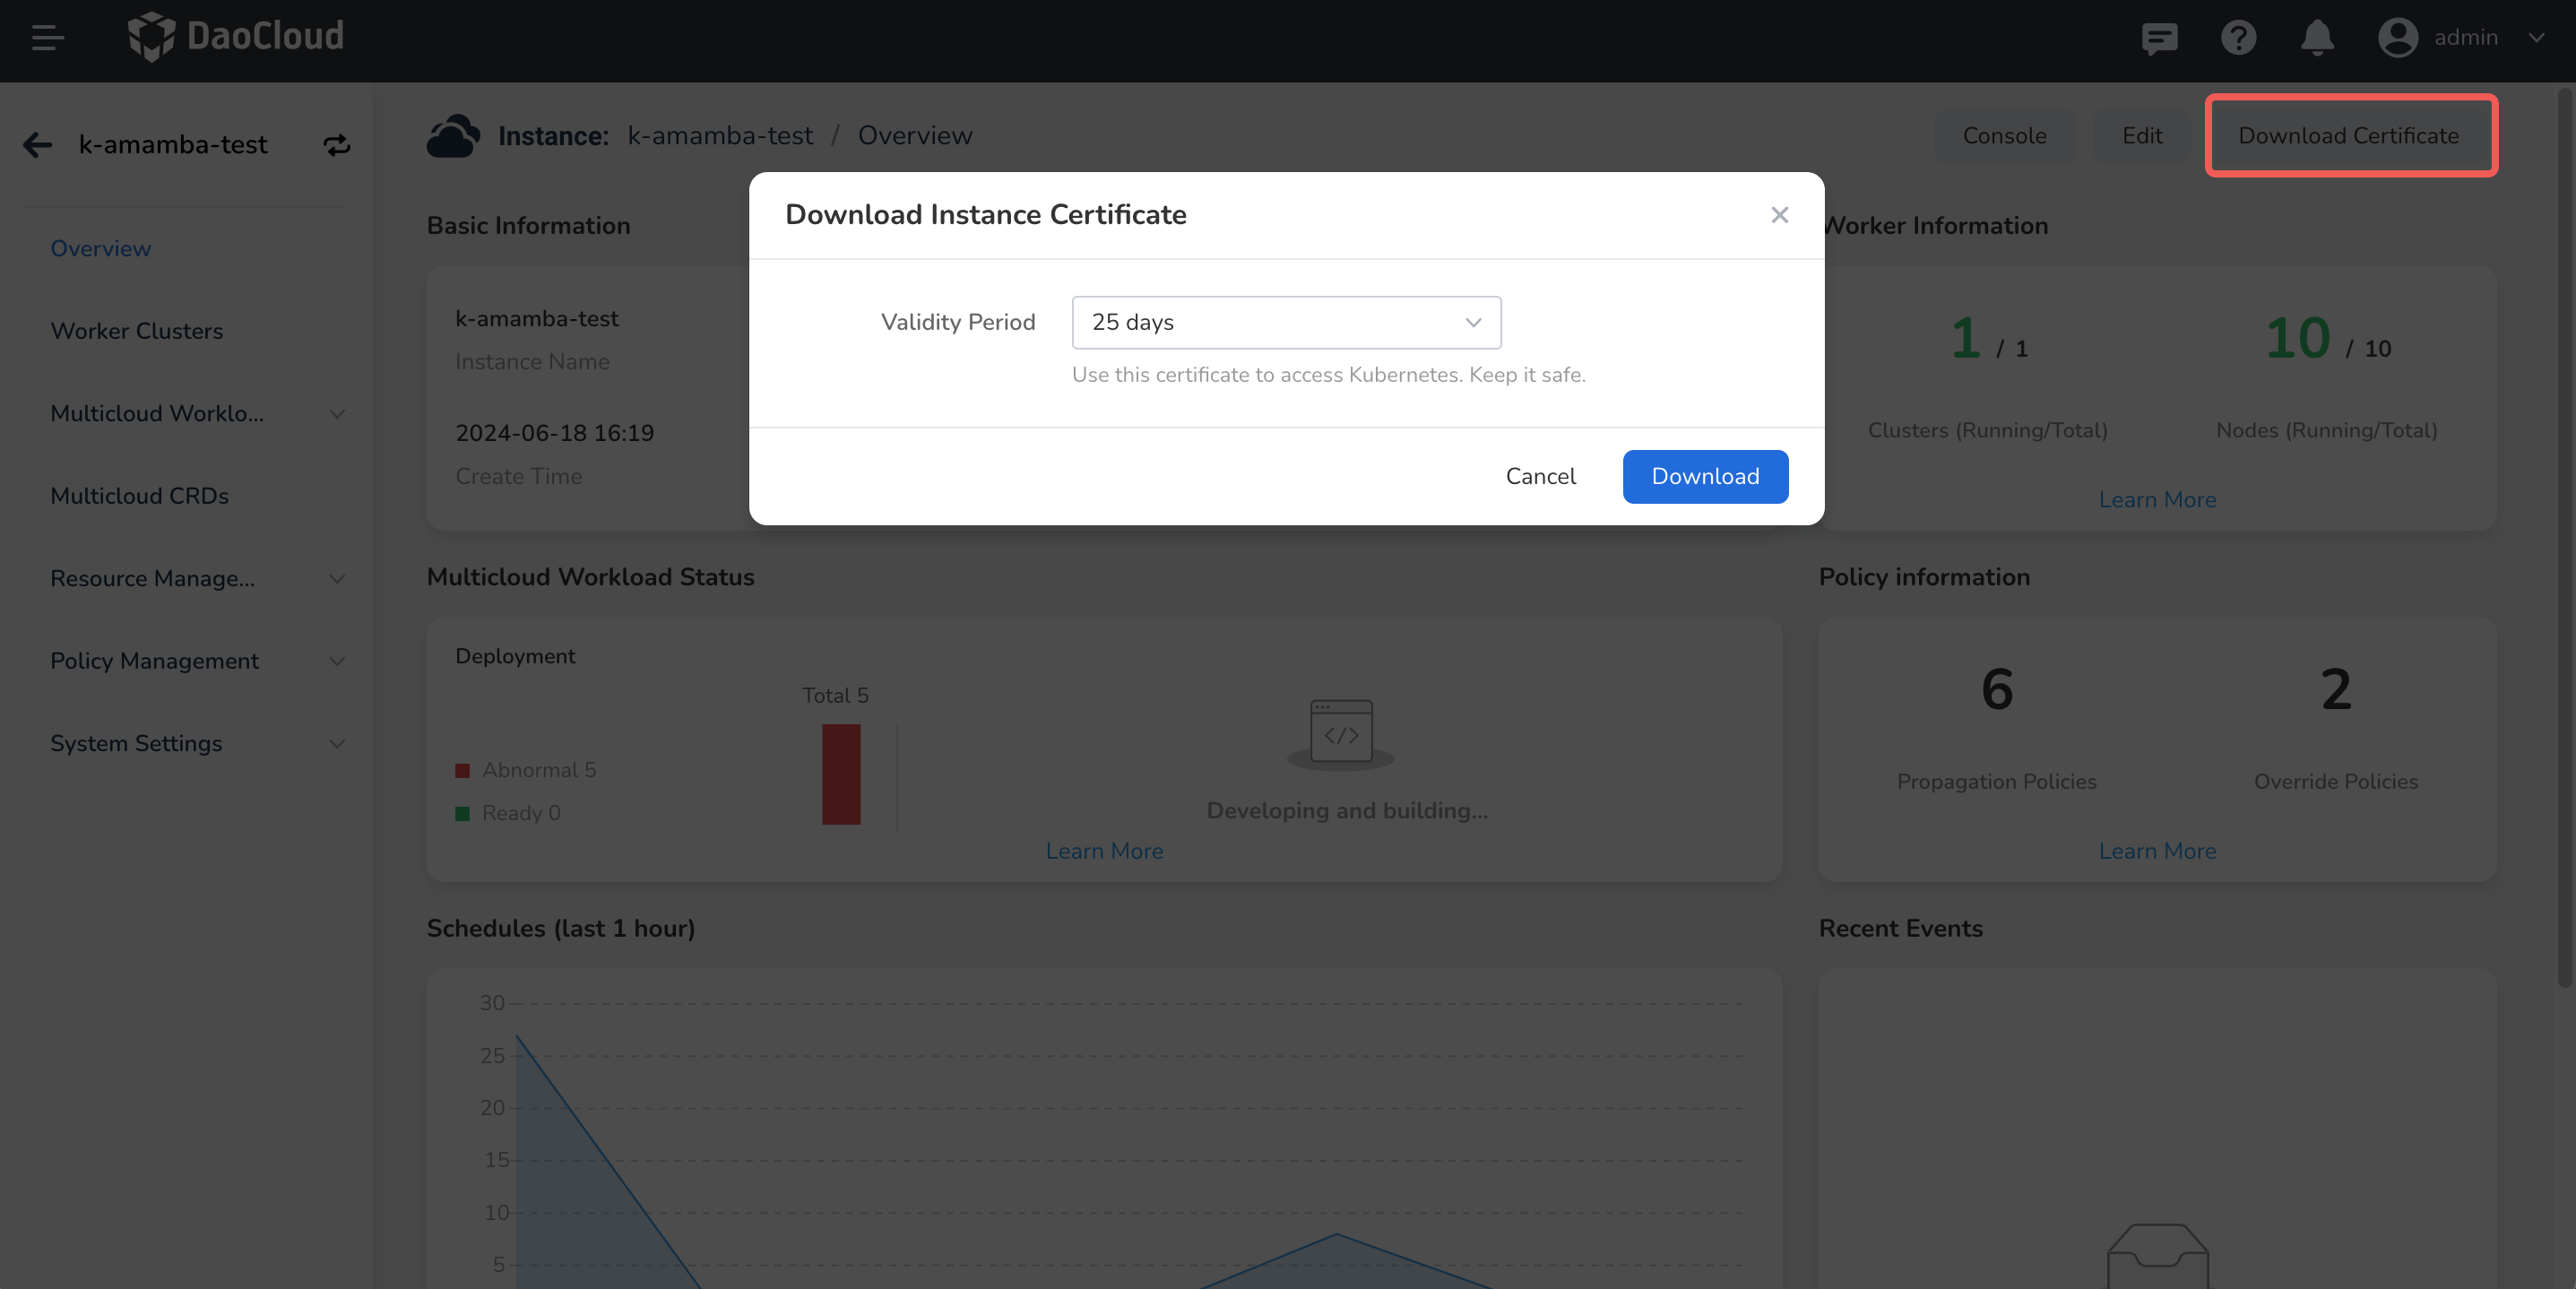The height and width of the screenshot is (1289, 2576).
Task: Open the hamburger navigation menu
Action: (x=47, y=38)
